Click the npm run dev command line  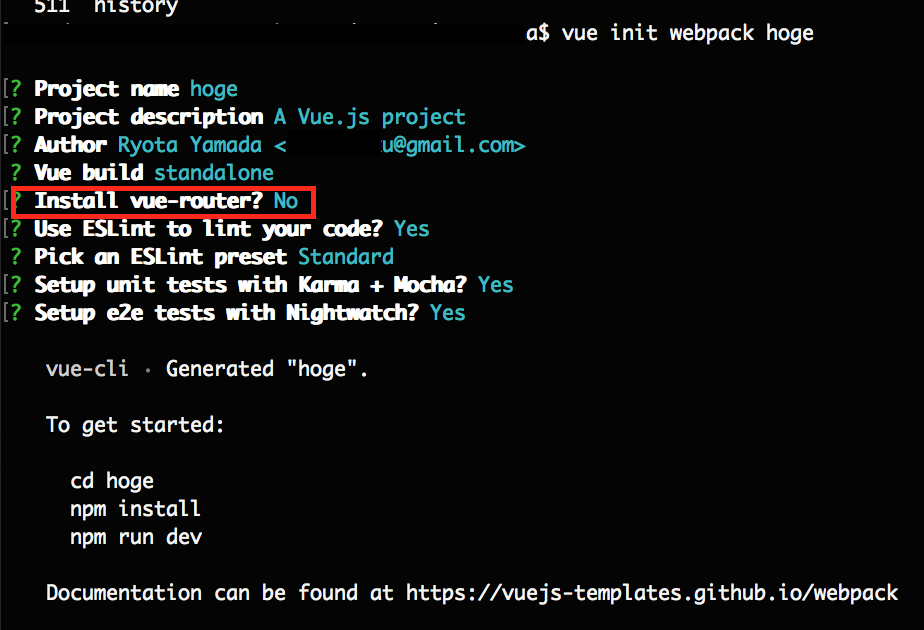pyautogui.click(x=136, y=537)
